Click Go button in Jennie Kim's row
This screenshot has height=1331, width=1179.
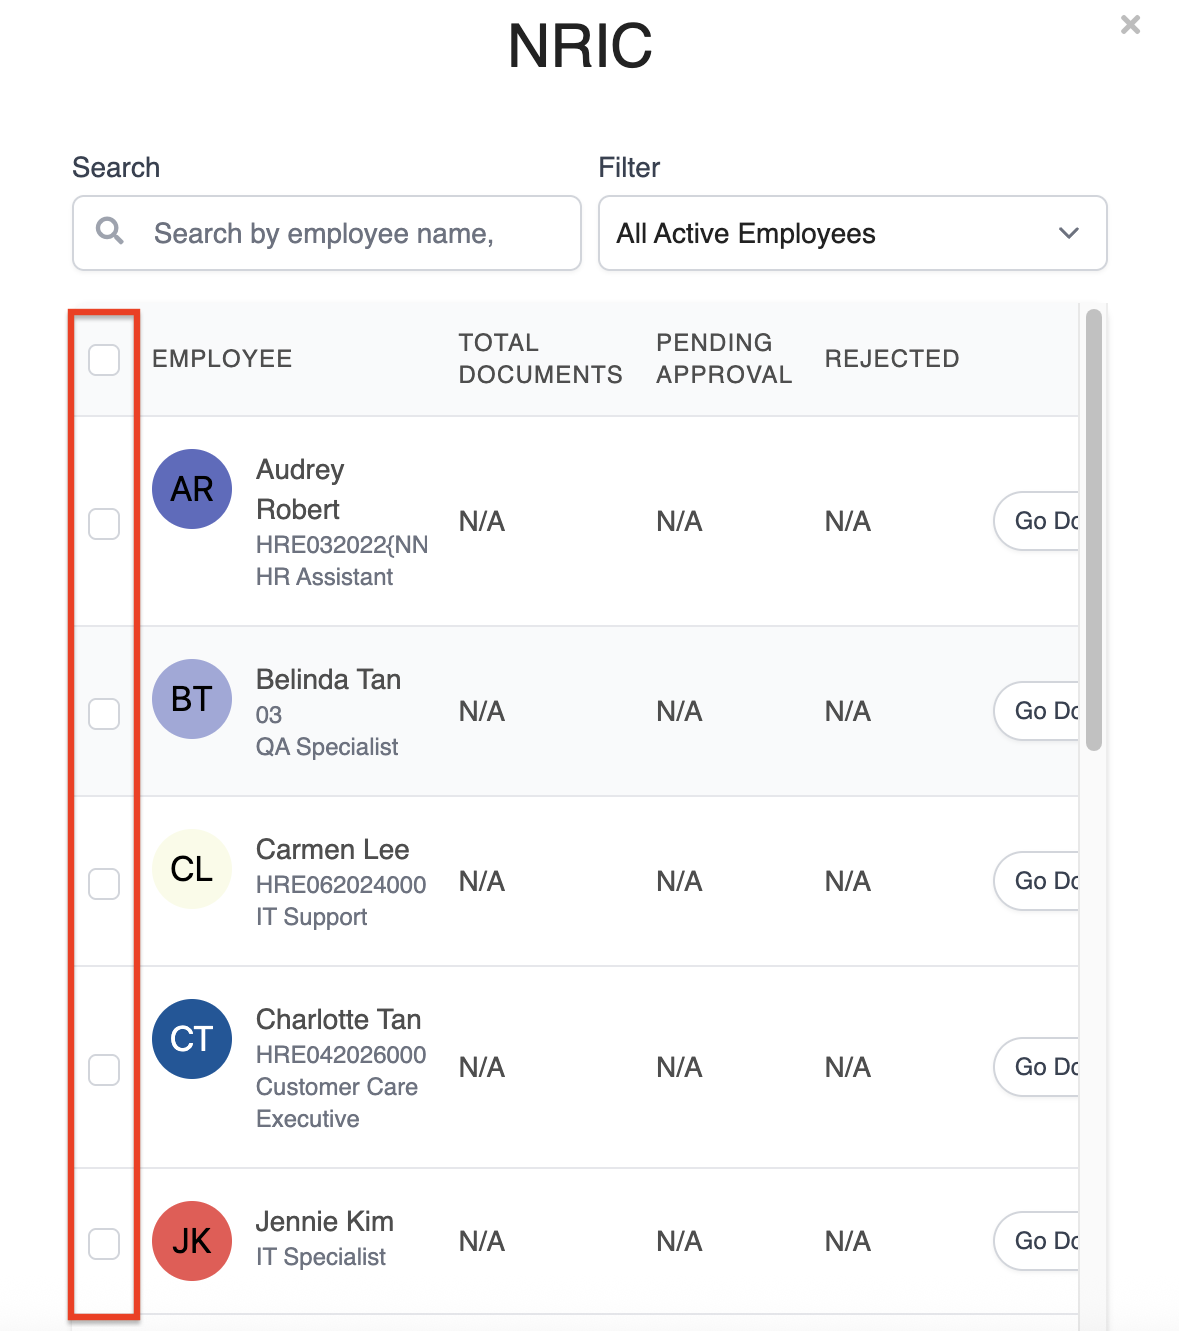(x=1037, y=1241)
